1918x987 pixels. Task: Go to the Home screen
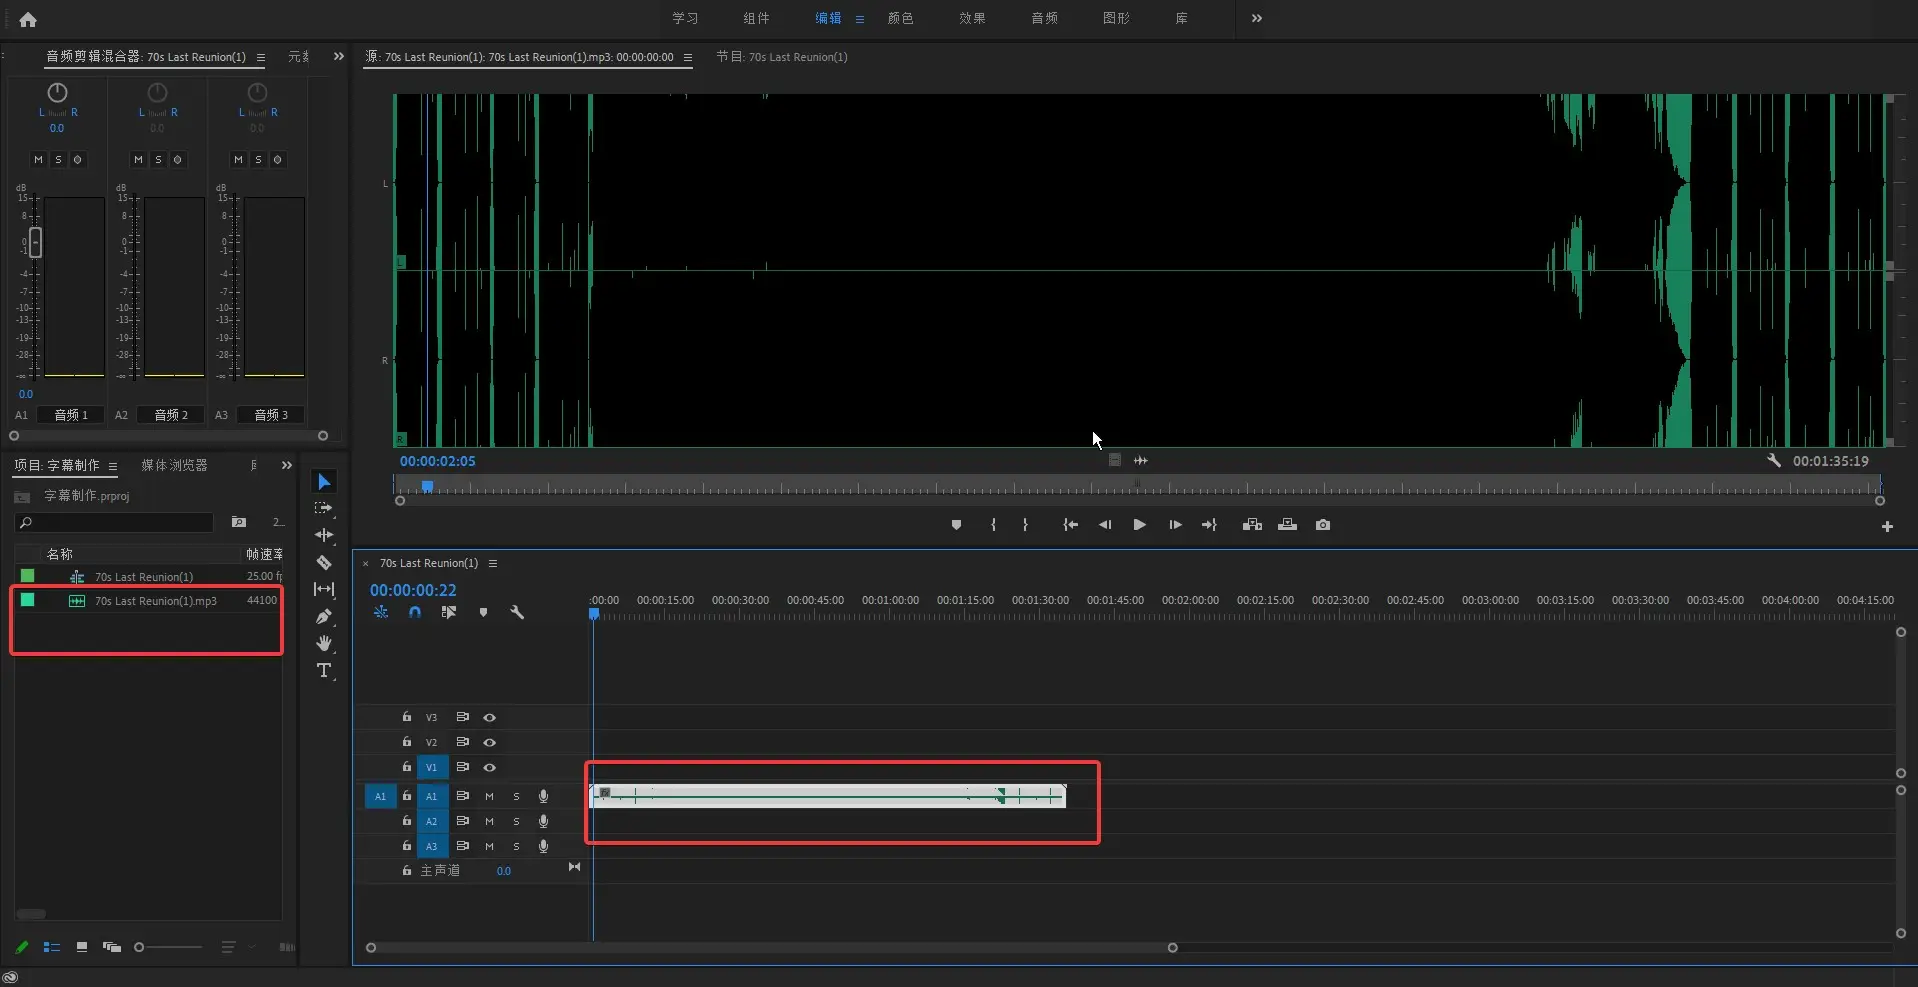coord(28,19)
